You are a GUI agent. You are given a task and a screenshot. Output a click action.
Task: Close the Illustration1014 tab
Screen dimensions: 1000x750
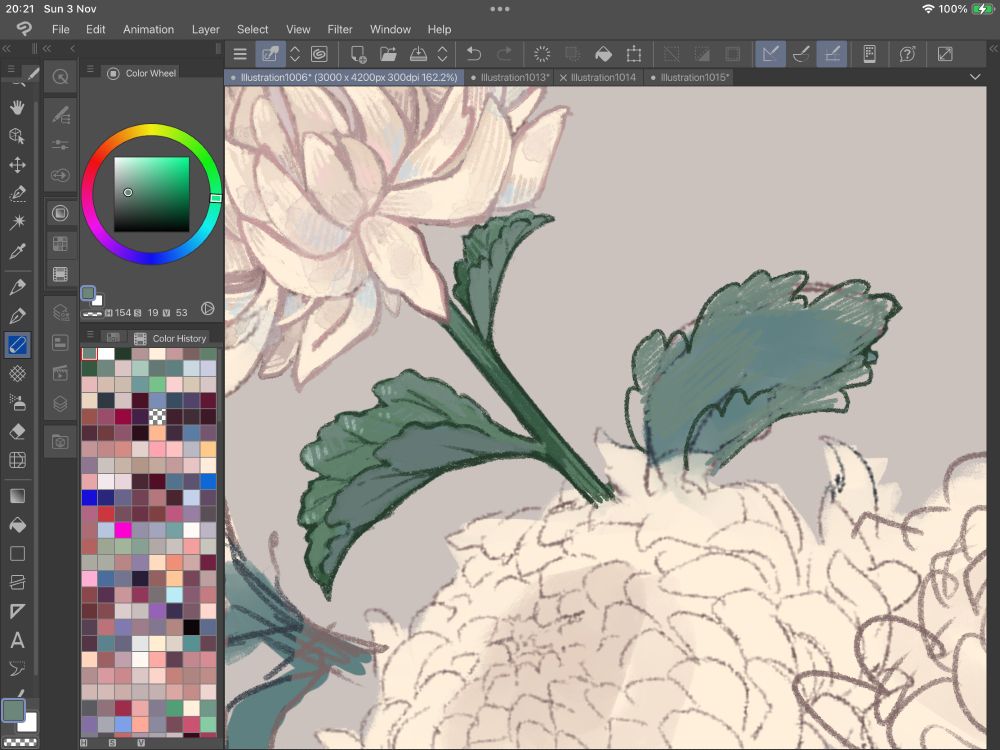563,78
